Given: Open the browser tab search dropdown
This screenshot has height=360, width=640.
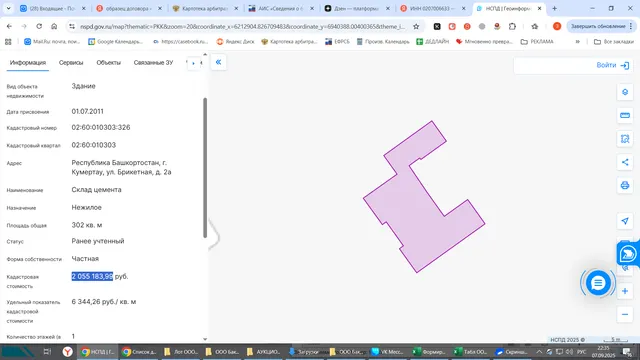Looking at the screenshot, I should (x=8, y=8).
